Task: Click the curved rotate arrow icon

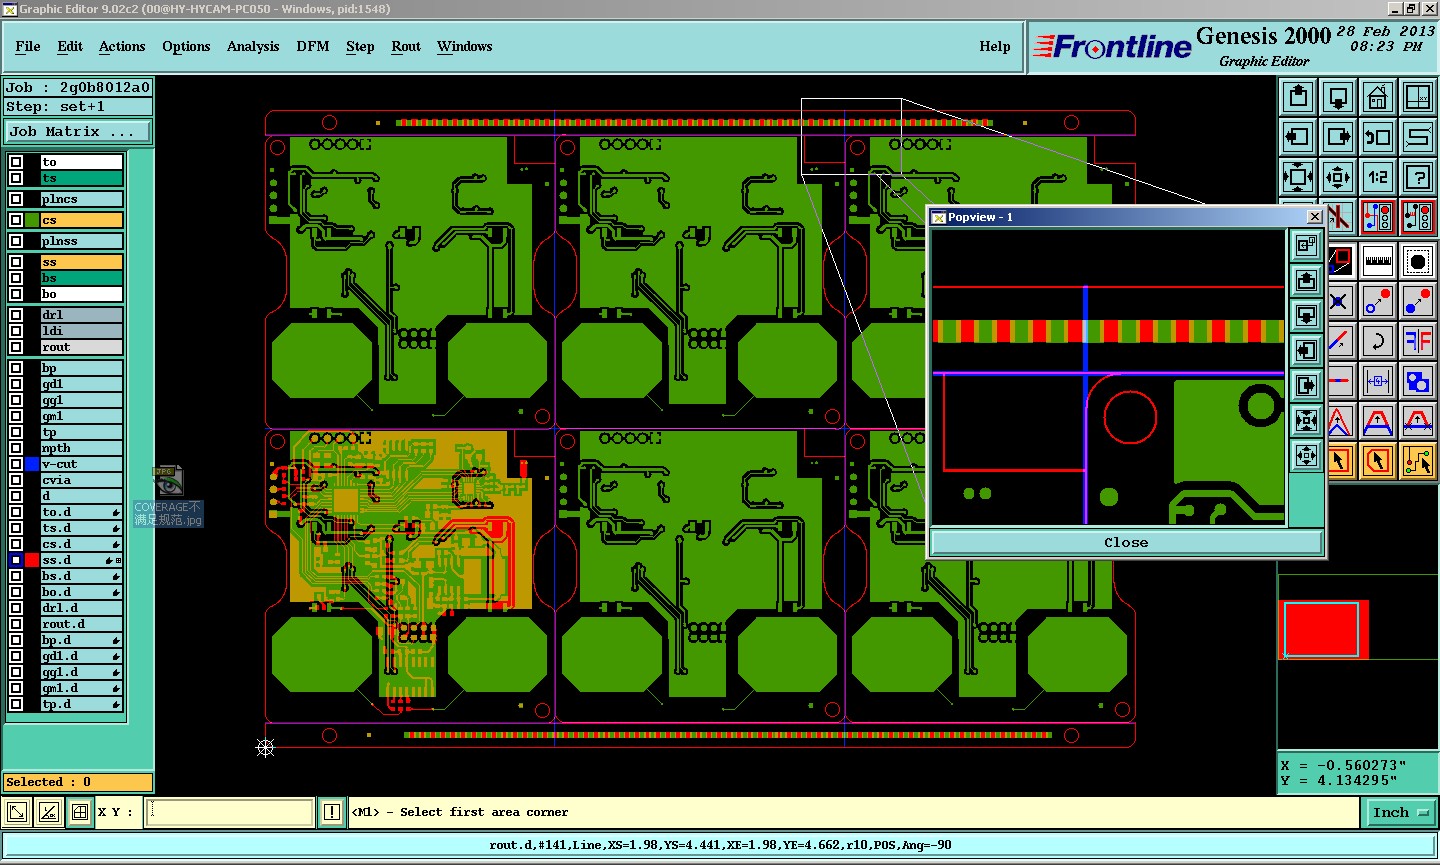Action: tap(1378, 341)
